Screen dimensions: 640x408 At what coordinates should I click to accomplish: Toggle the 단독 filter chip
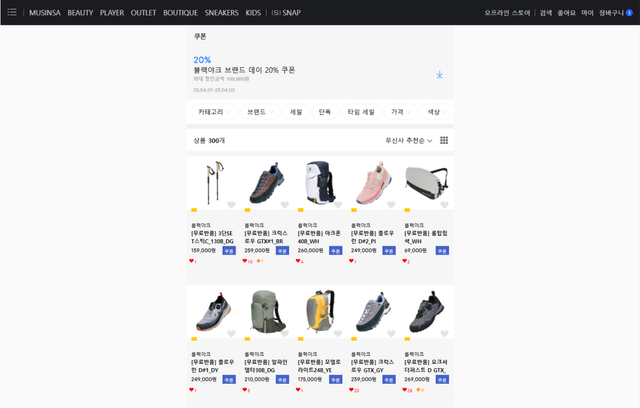pyautogui.click(x=324, y=112)
